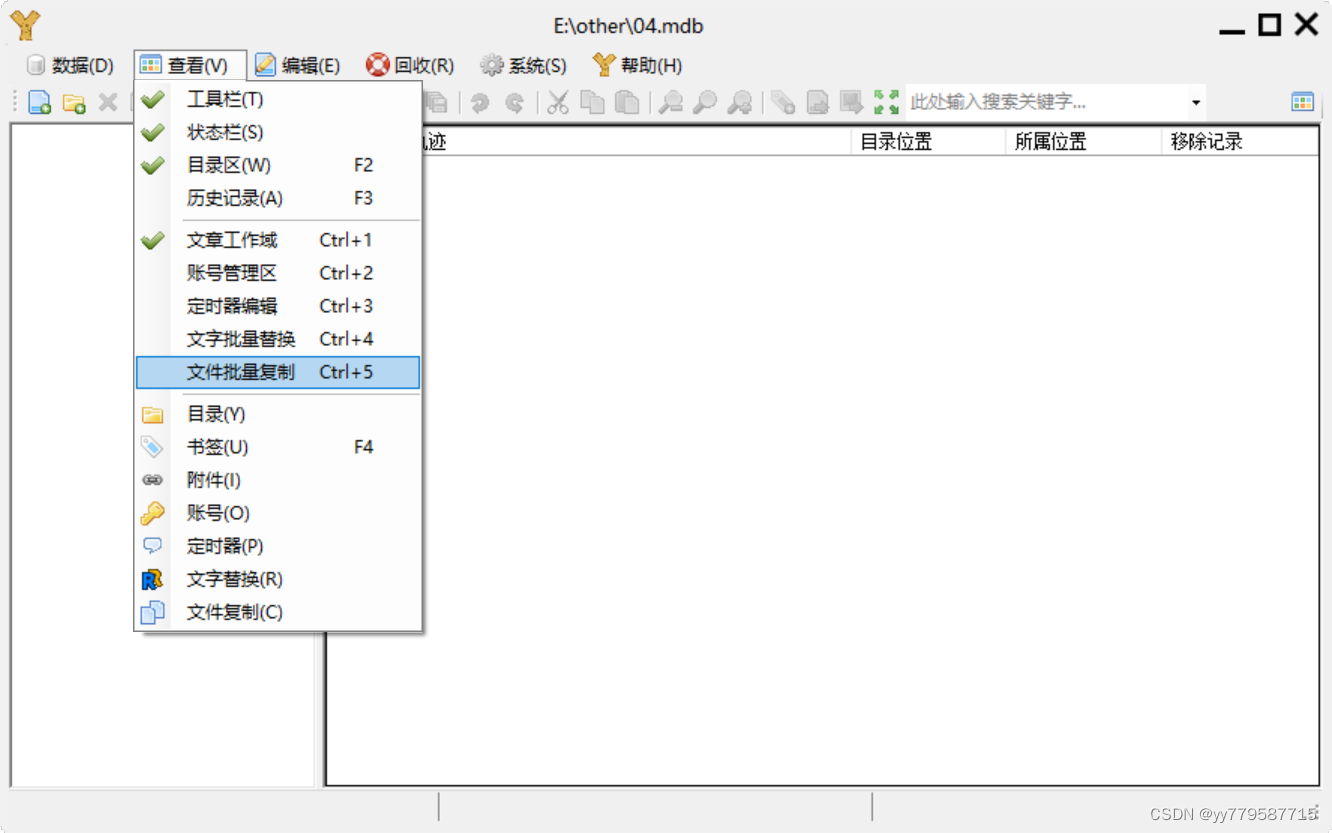The width and height of the screenshot is (1332, 833).
Task: Click the document export arrow icon
Action: 818,102
